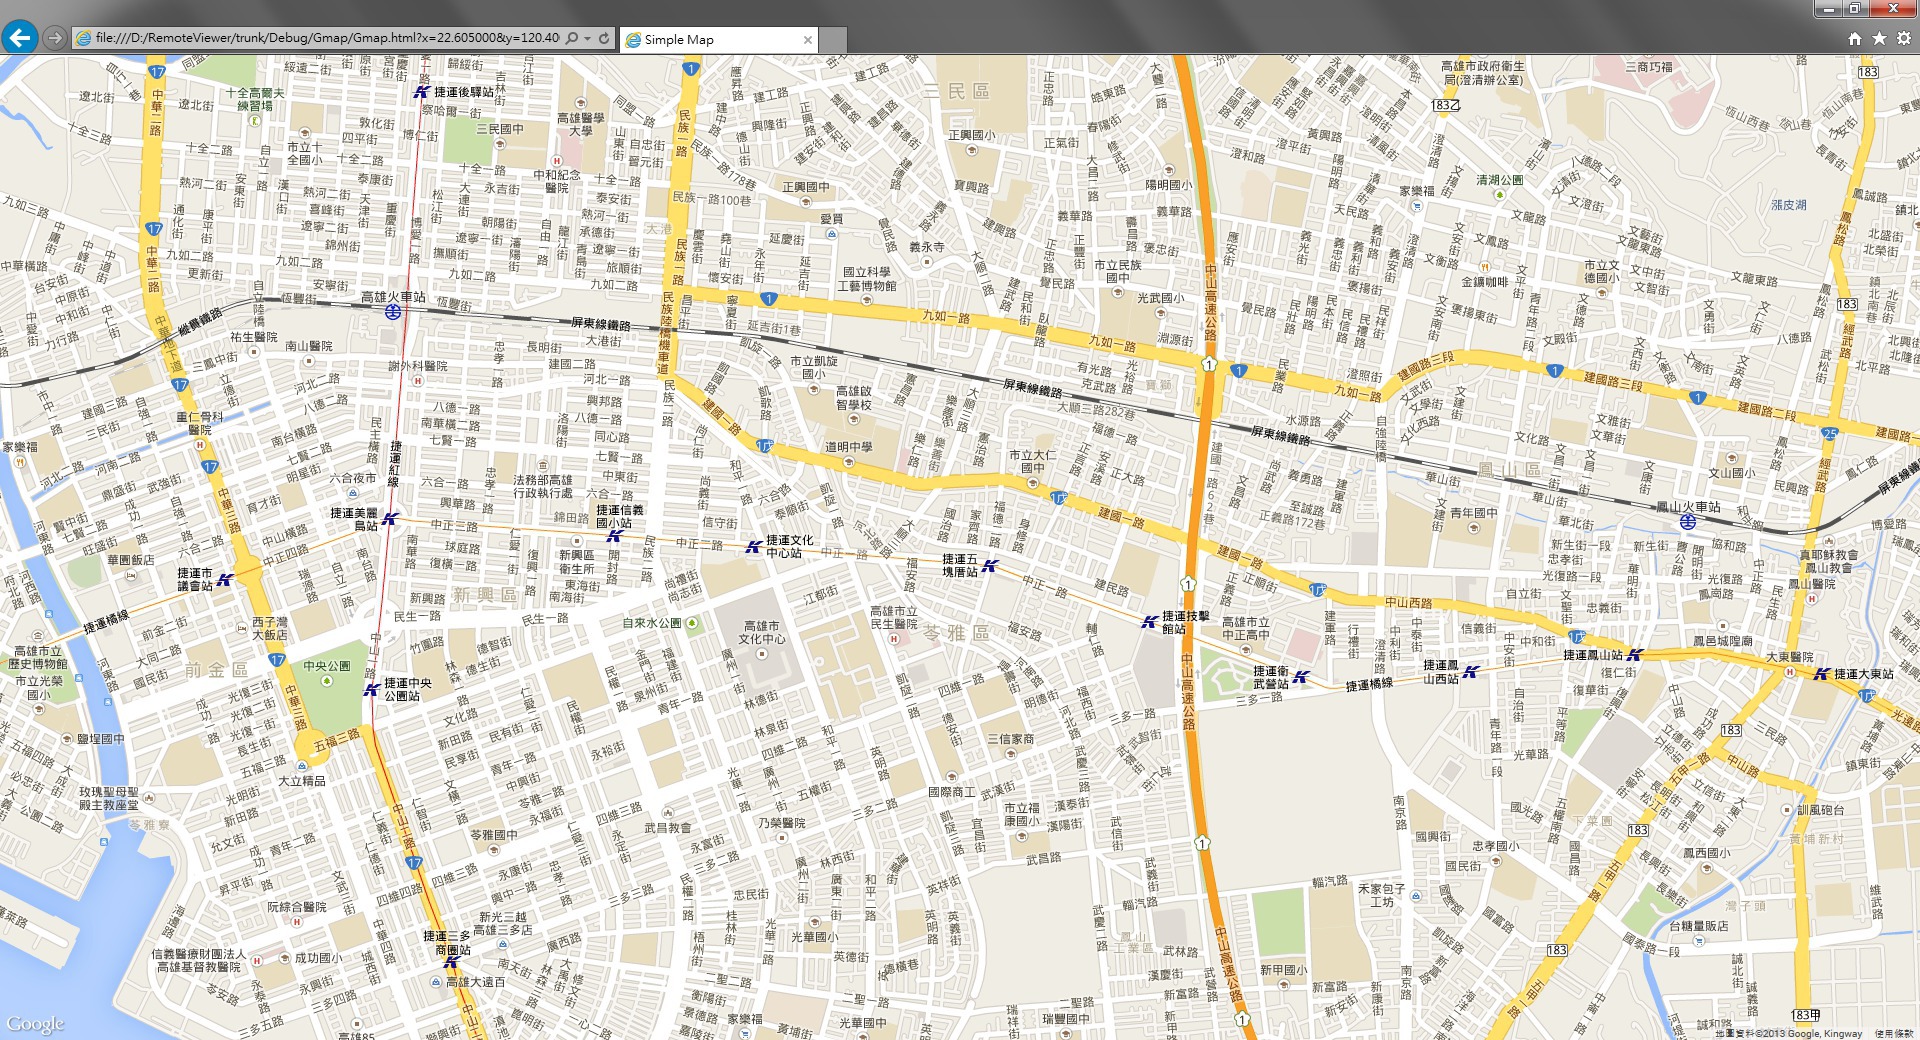The image size is (1920, 1040).
Task: Click the 高雄大遠百 map label
Action: pos(476,982)
